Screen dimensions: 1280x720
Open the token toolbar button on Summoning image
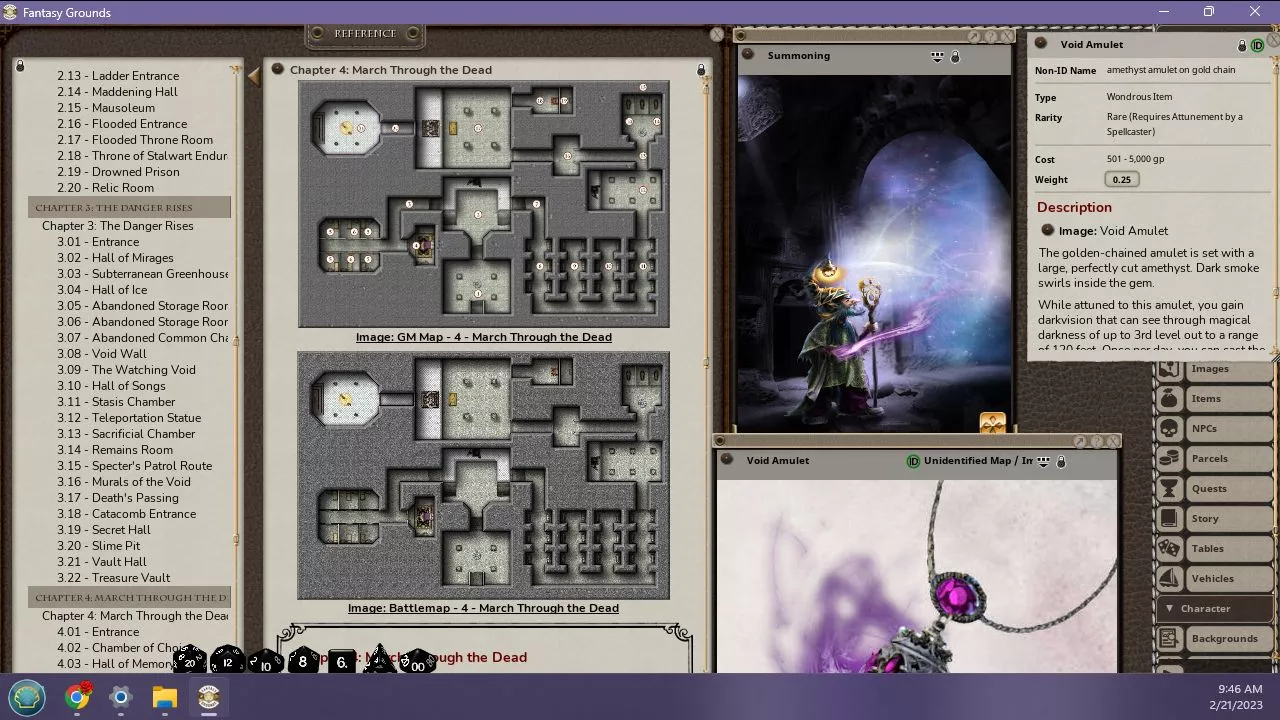tap(992, 423)
